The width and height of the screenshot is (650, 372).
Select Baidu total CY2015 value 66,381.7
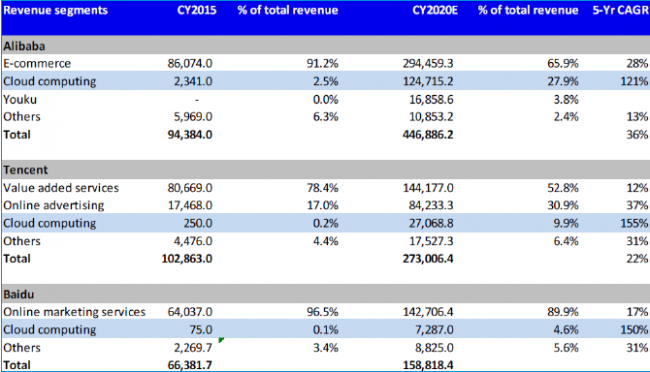click(190, 365)
